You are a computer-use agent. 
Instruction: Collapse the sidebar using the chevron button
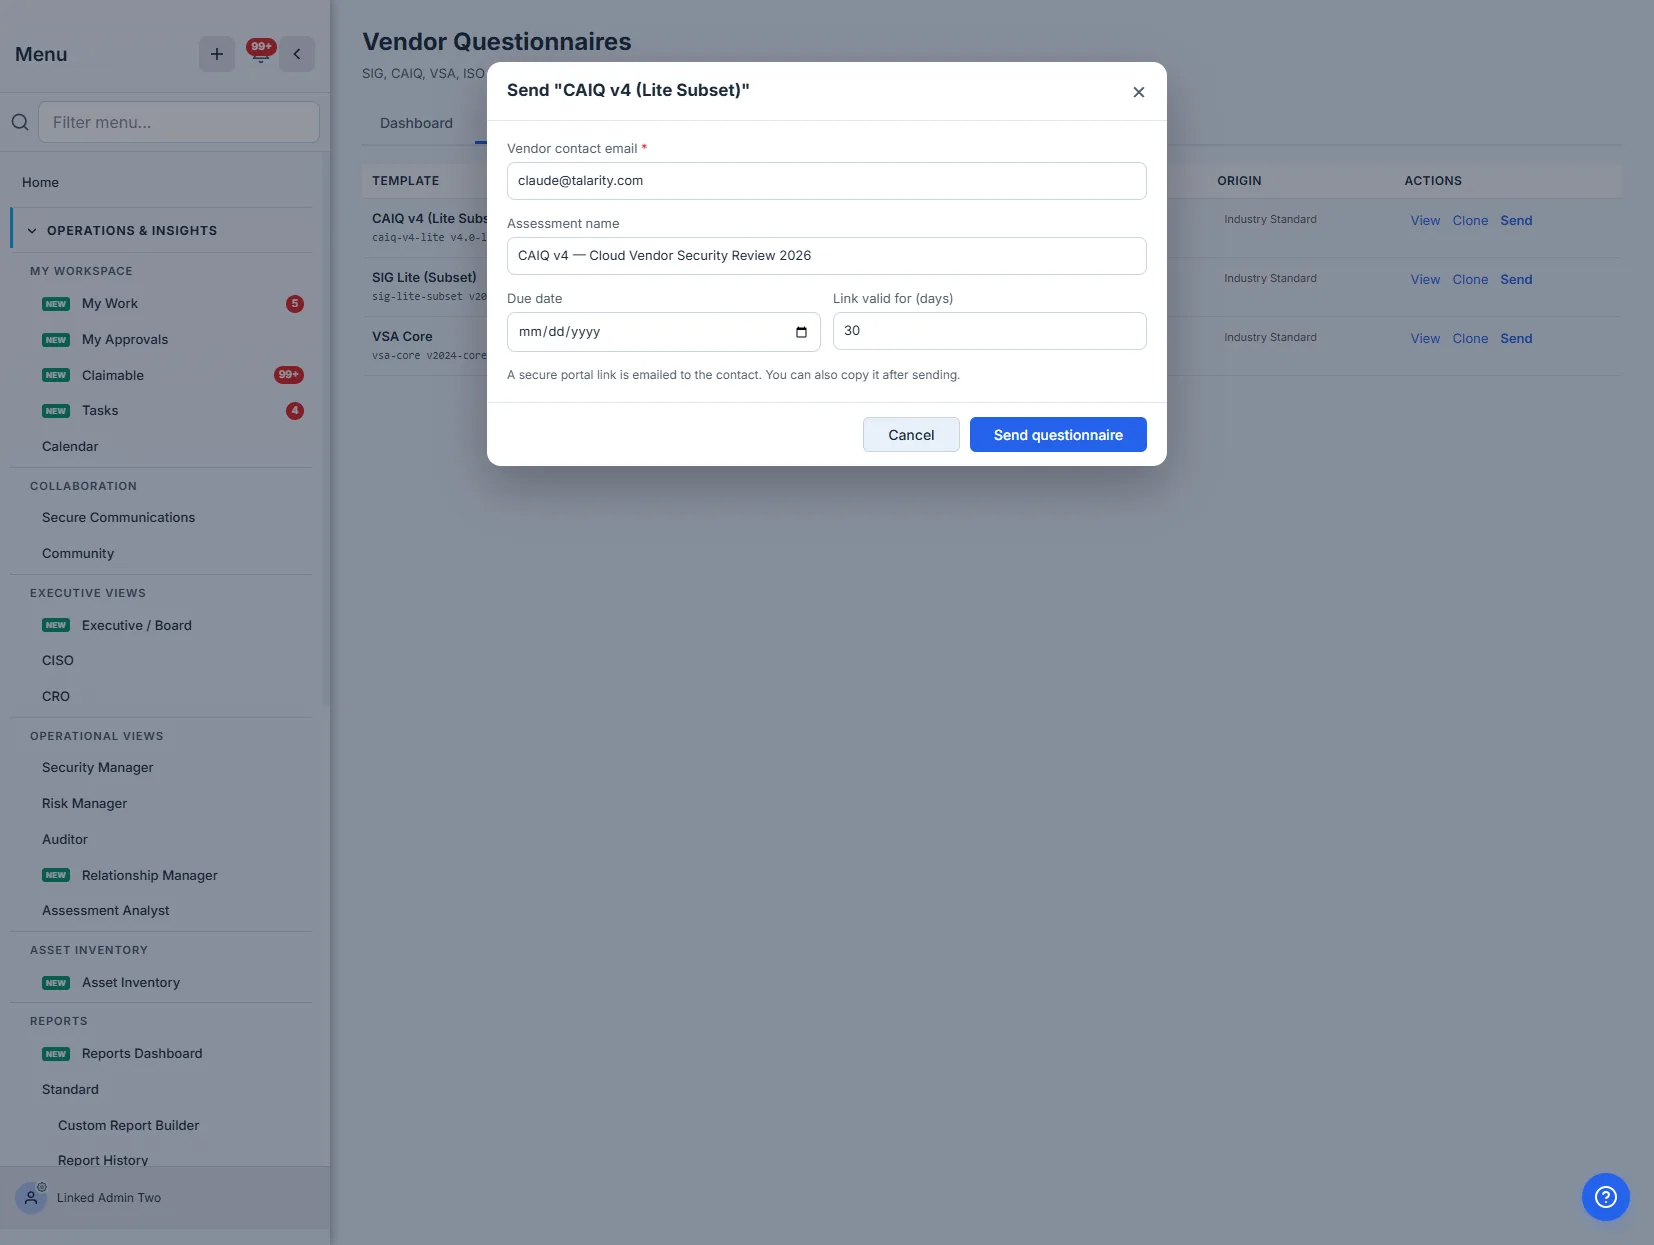[297, 54]
